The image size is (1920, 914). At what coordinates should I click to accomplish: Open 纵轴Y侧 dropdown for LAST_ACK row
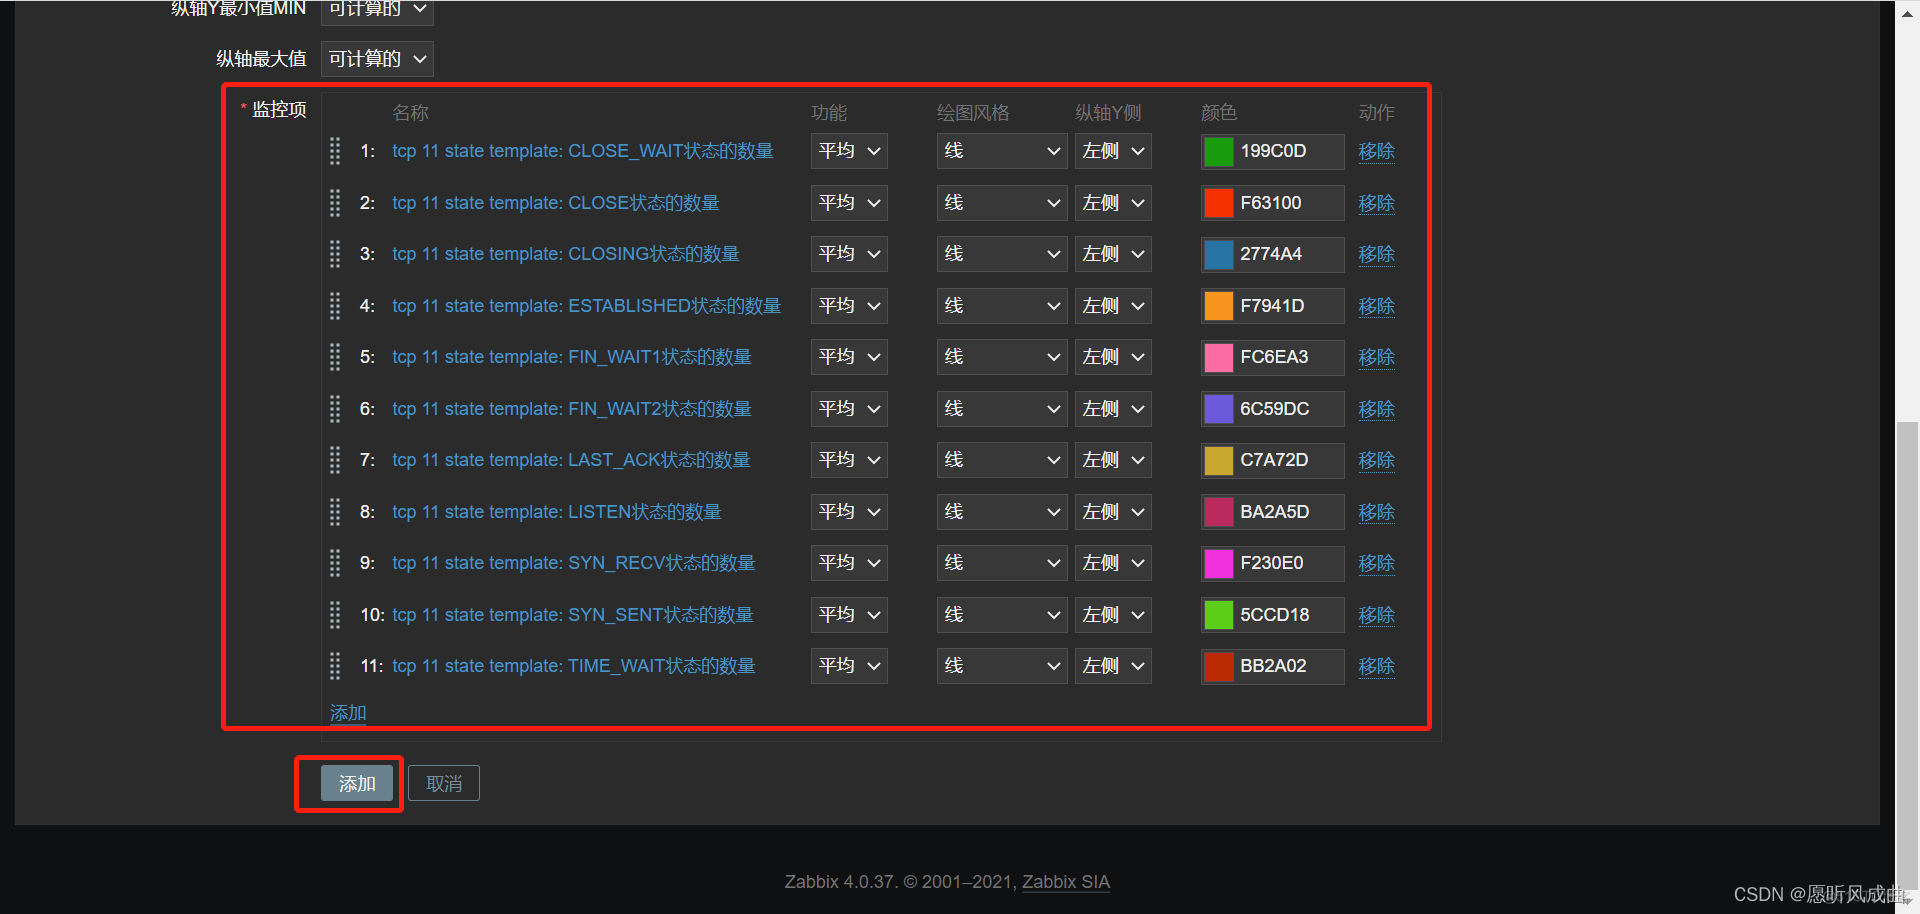click(1113, 460)
